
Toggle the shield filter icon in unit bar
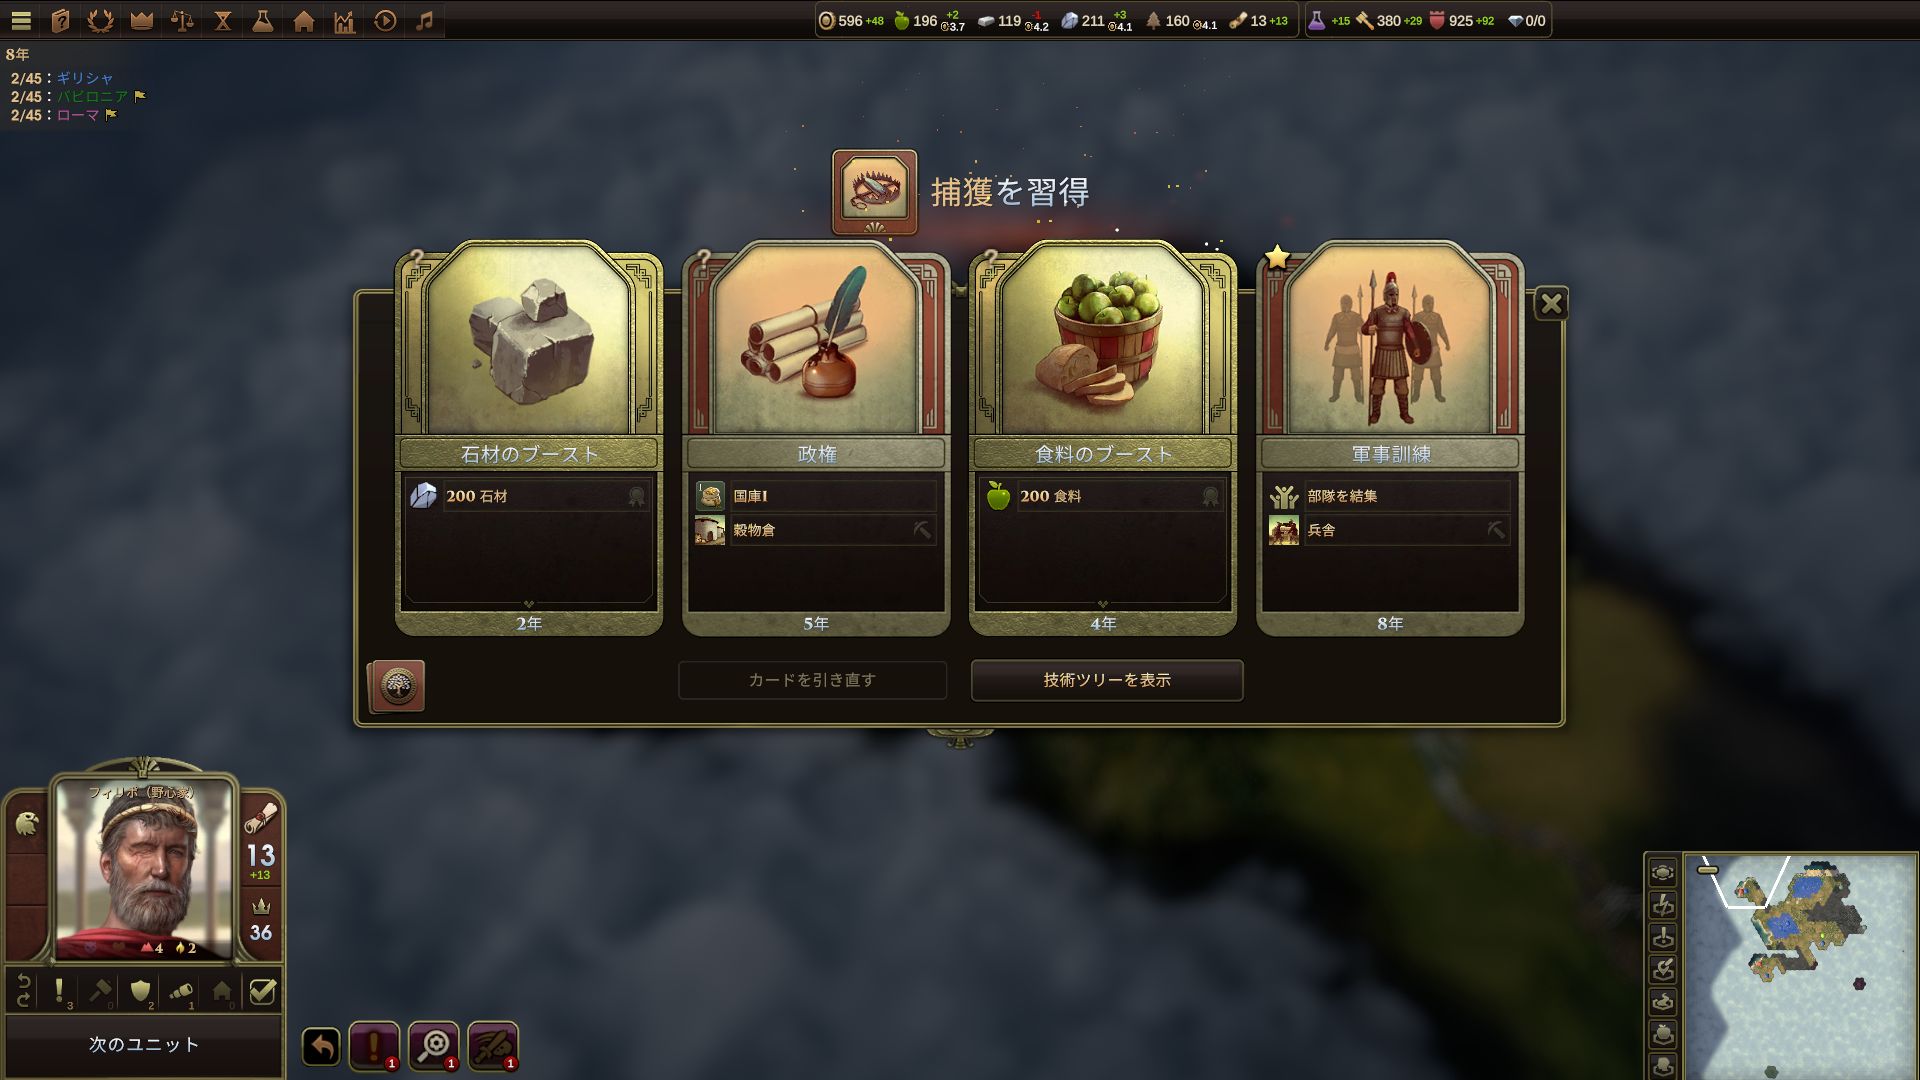(141, 991)
